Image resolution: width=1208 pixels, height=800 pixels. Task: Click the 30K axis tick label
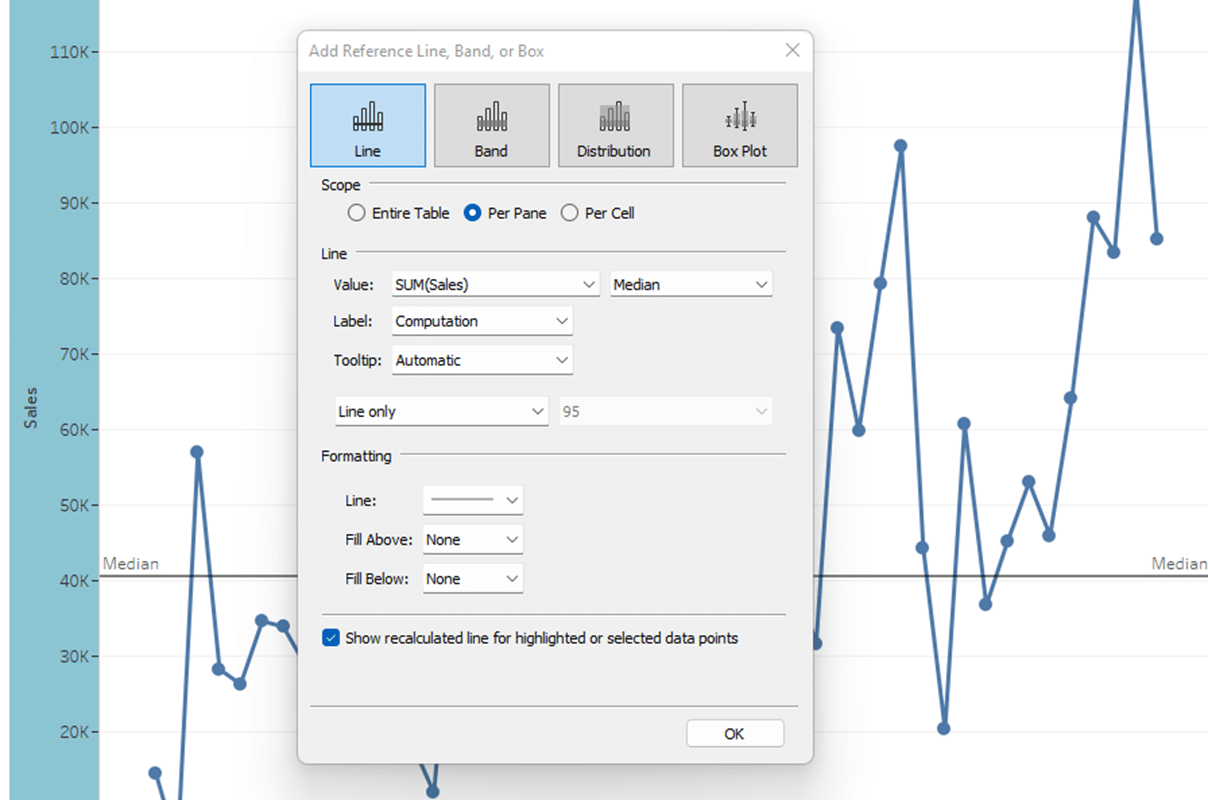pos(73,657)
